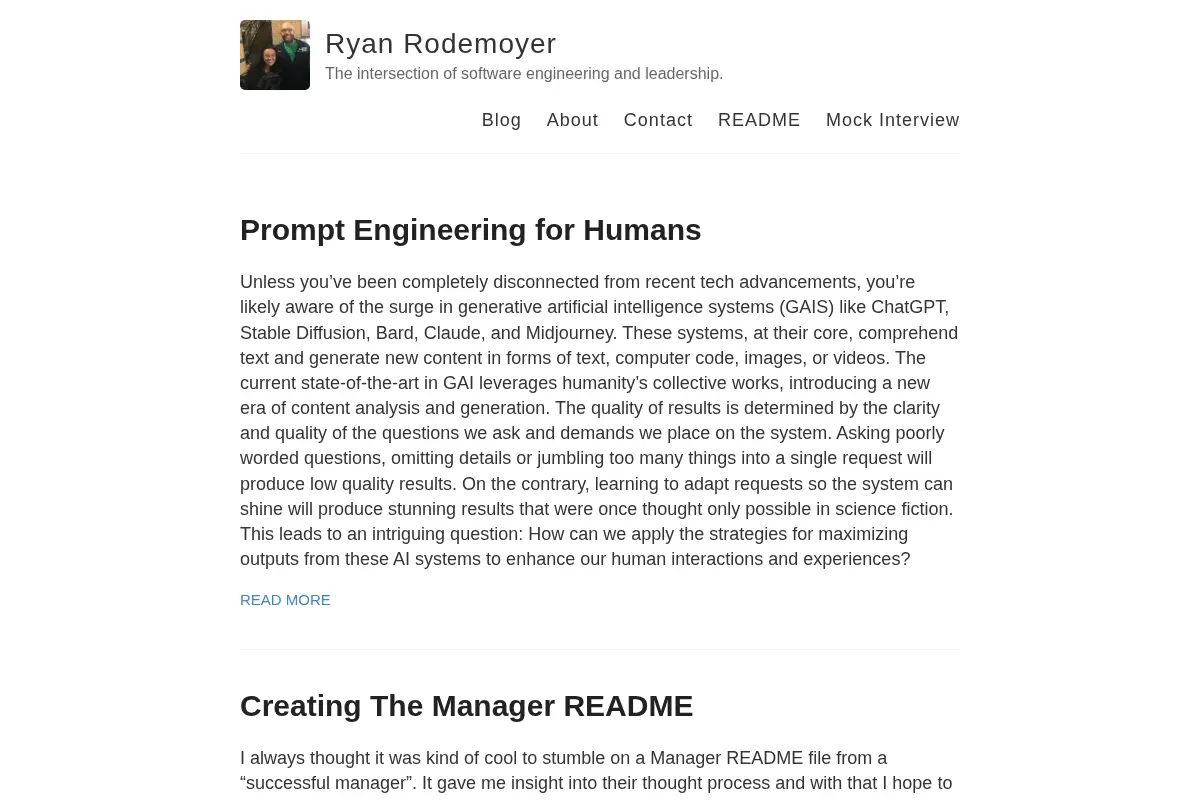
Task: Click the first post's excerpt paragraph
Action: [x=599, y=421]
